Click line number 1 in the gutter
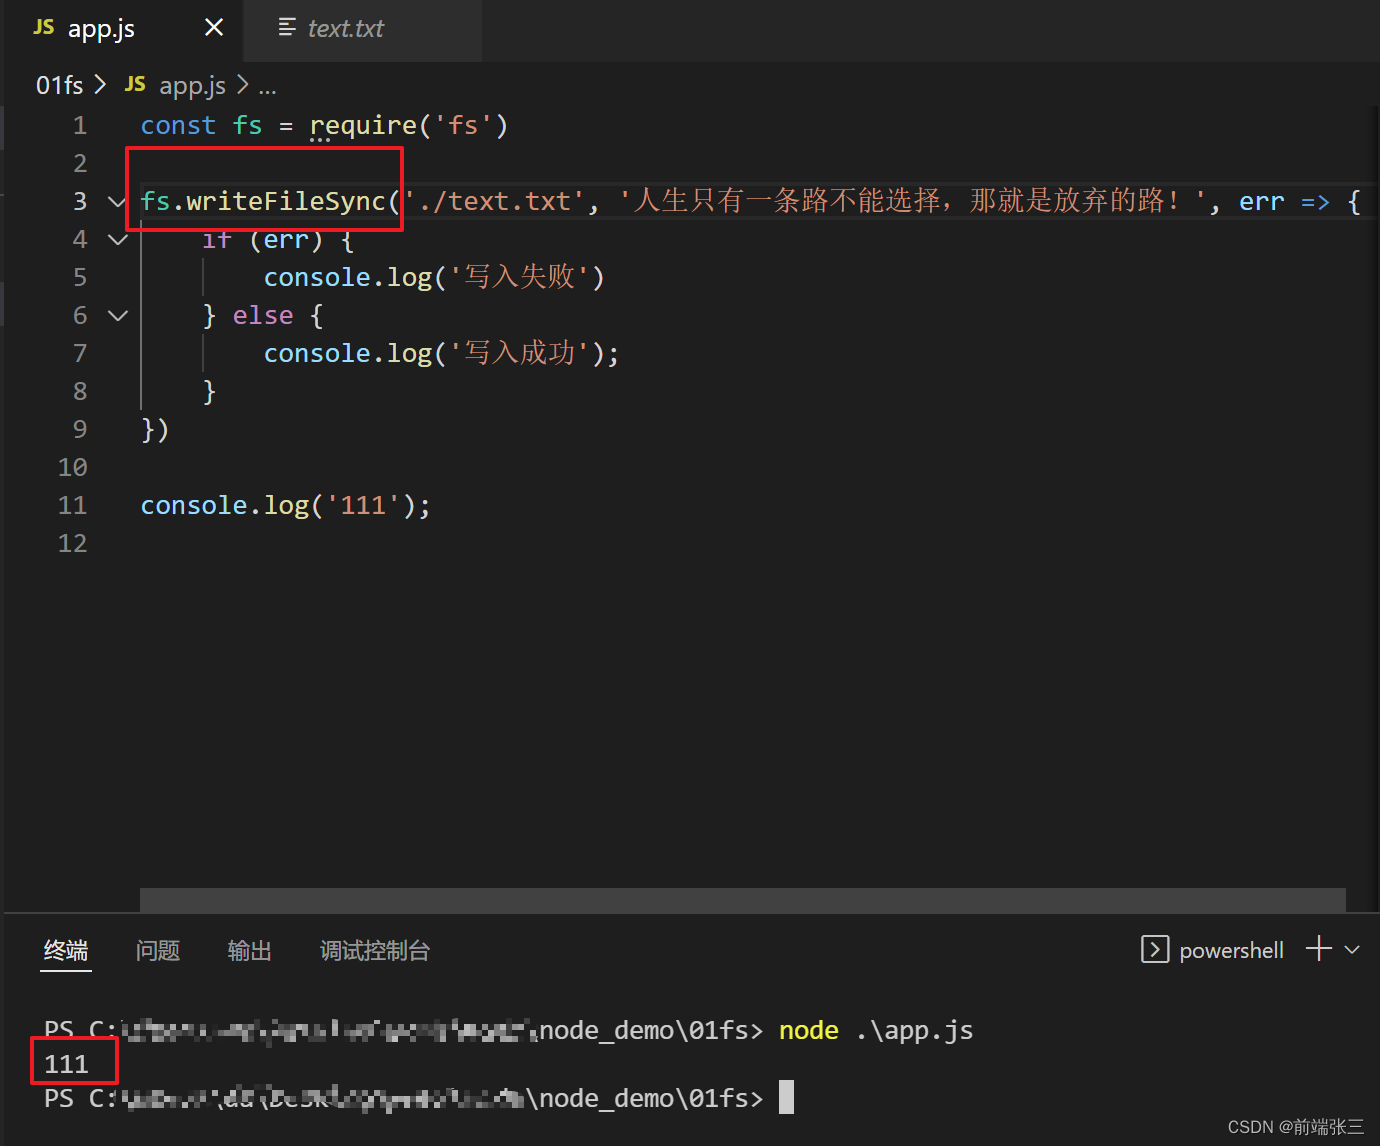Image resolution: width=1380 pixels, height=1146 pixels. [80, 126]
